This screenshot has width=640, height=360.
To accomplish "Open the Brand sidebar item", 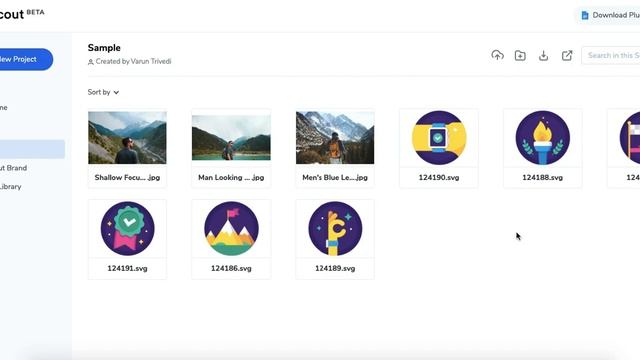I will pyautogui.click(x=13, y=168).
